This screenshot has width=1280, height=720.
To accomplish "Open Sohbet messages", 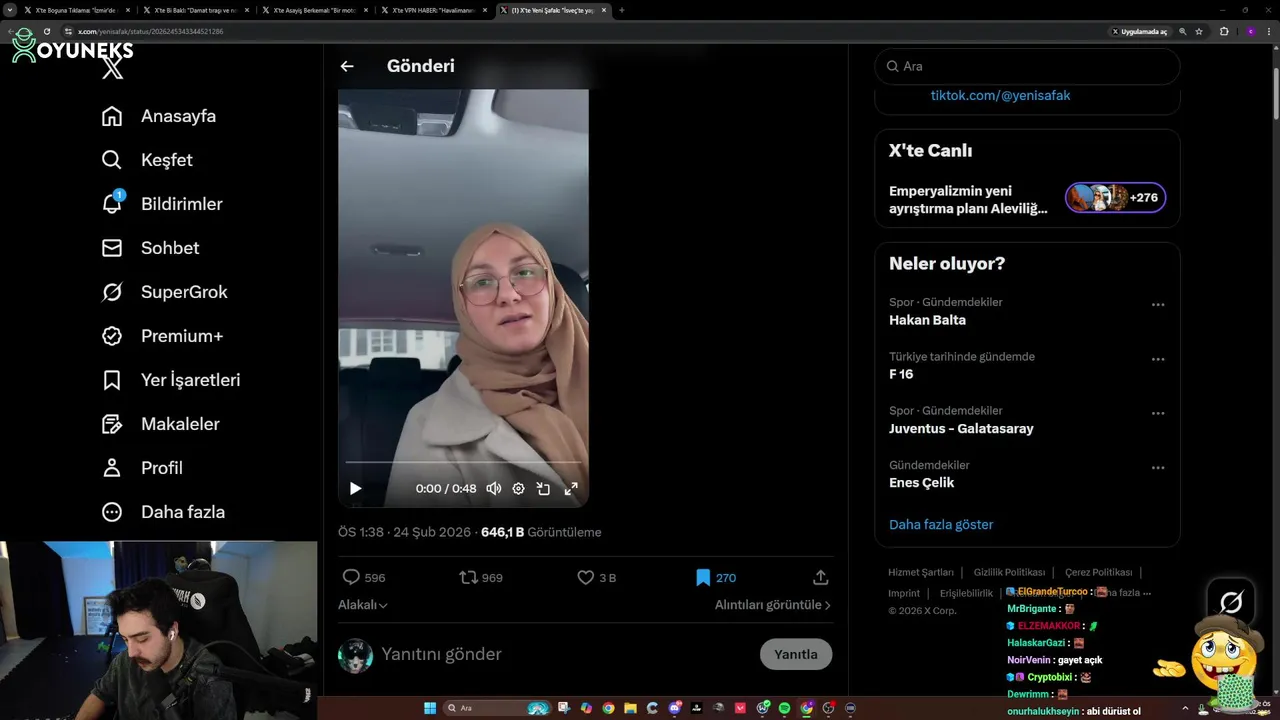I will pyautogui.click(x=151, y=248).
